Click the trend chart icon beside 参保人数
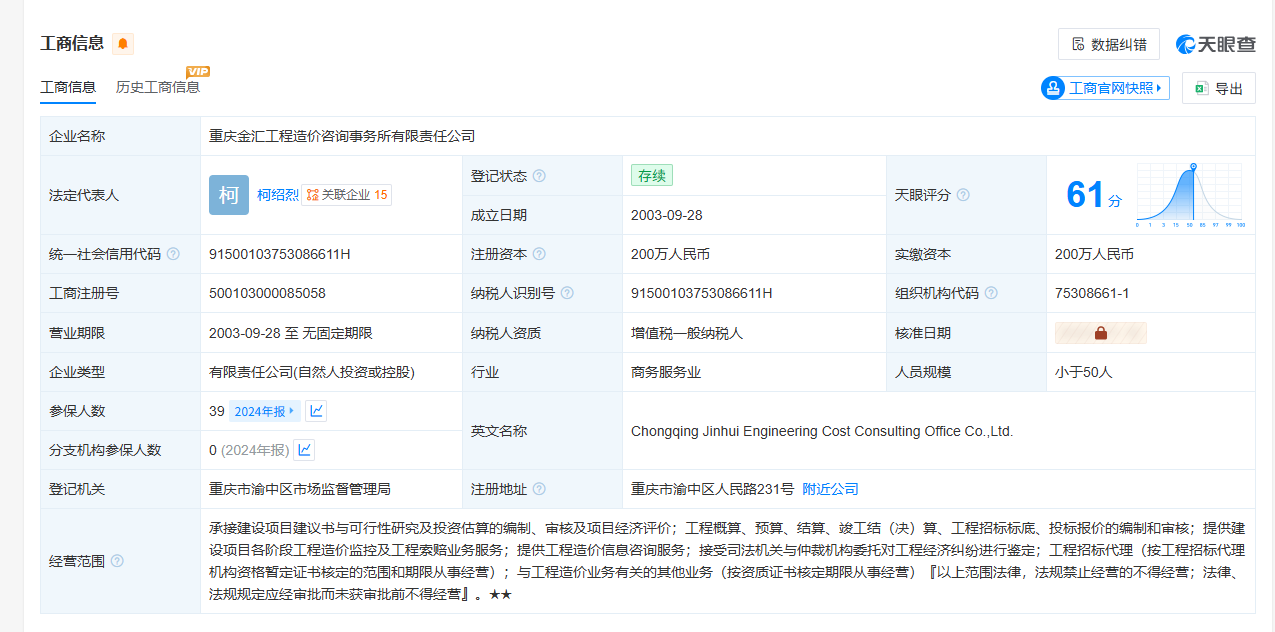1275x632 pixels. click(x=316, y=411)
